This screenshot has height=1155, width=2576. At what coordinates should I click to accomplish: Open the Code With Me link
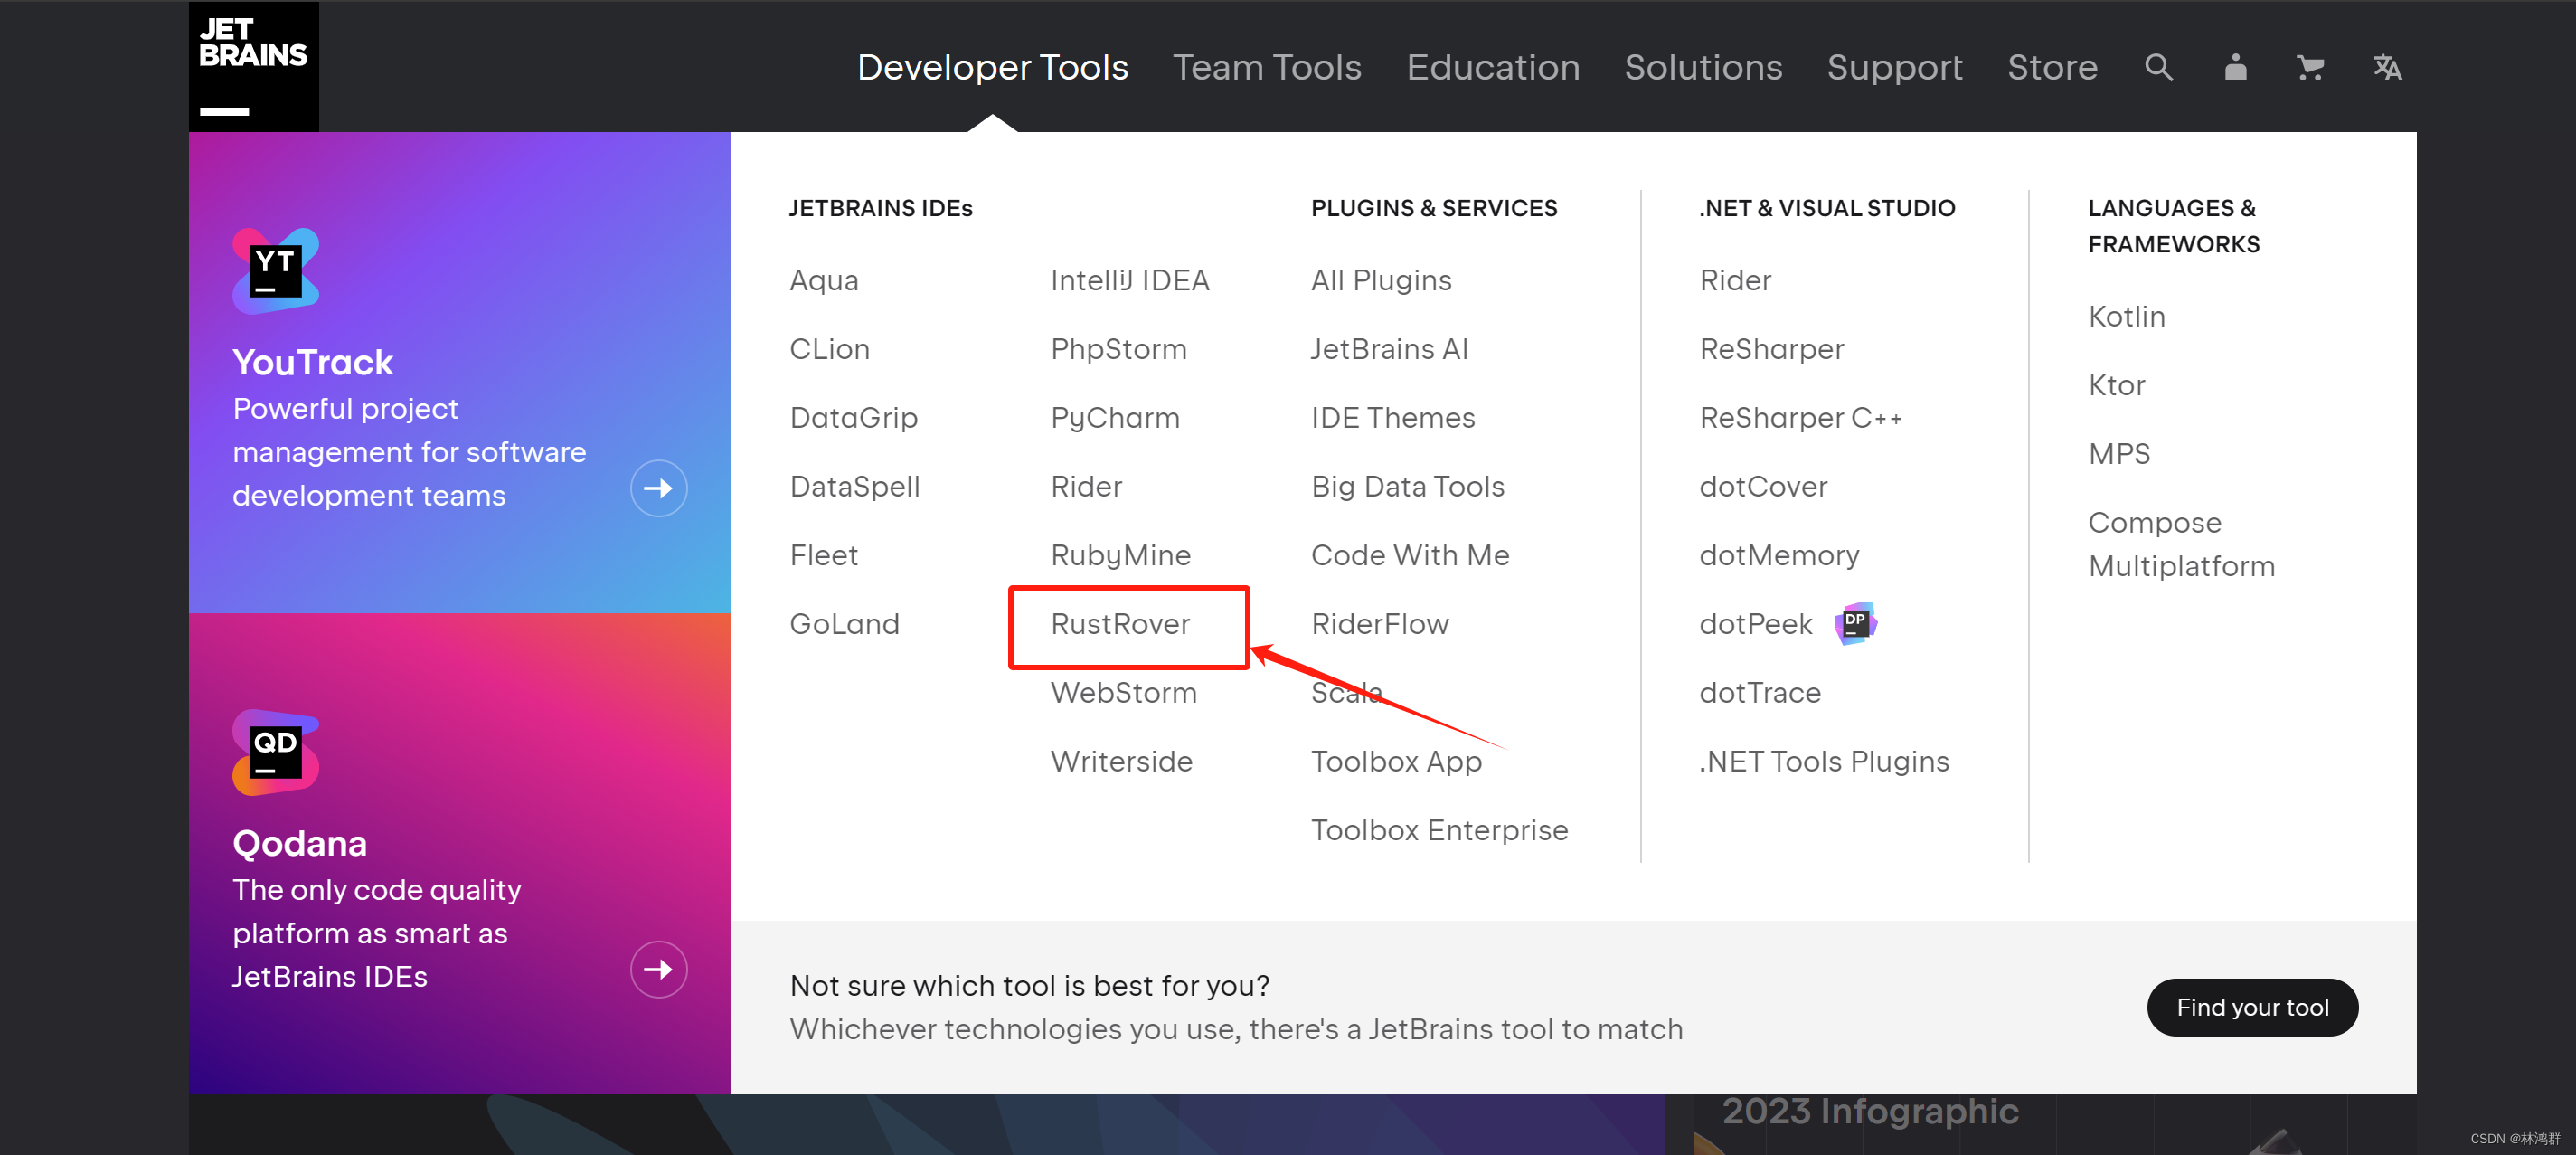point(1410,555)
